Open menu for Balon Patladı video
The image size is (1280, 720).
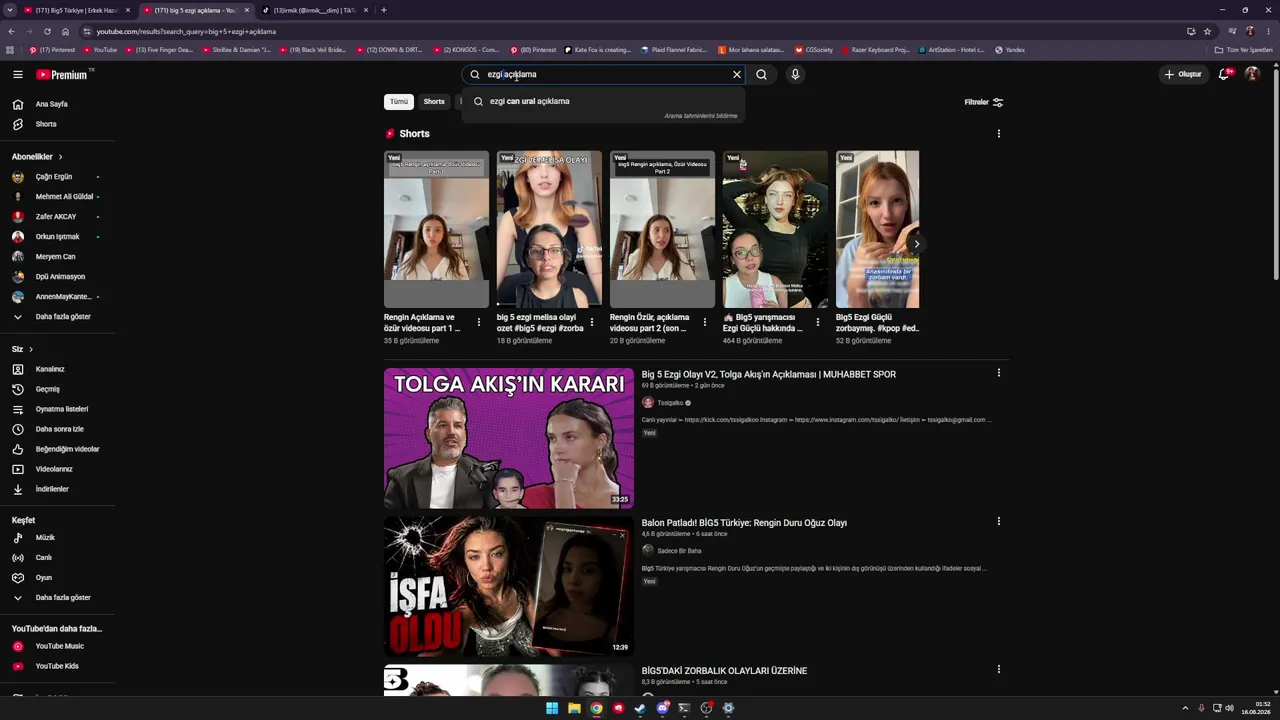[x=998, y=521]
